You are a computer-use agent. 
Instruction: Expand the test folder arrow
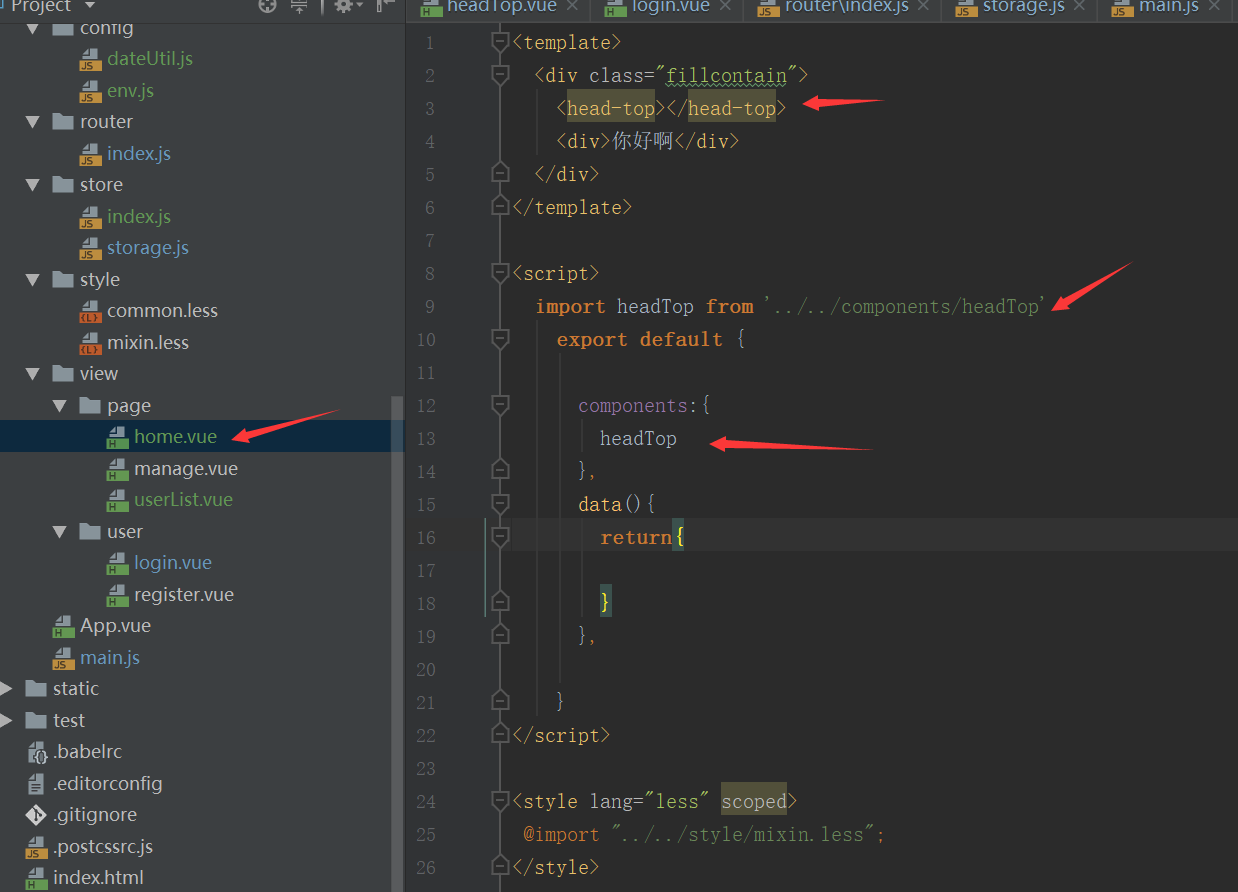point(7,721)
